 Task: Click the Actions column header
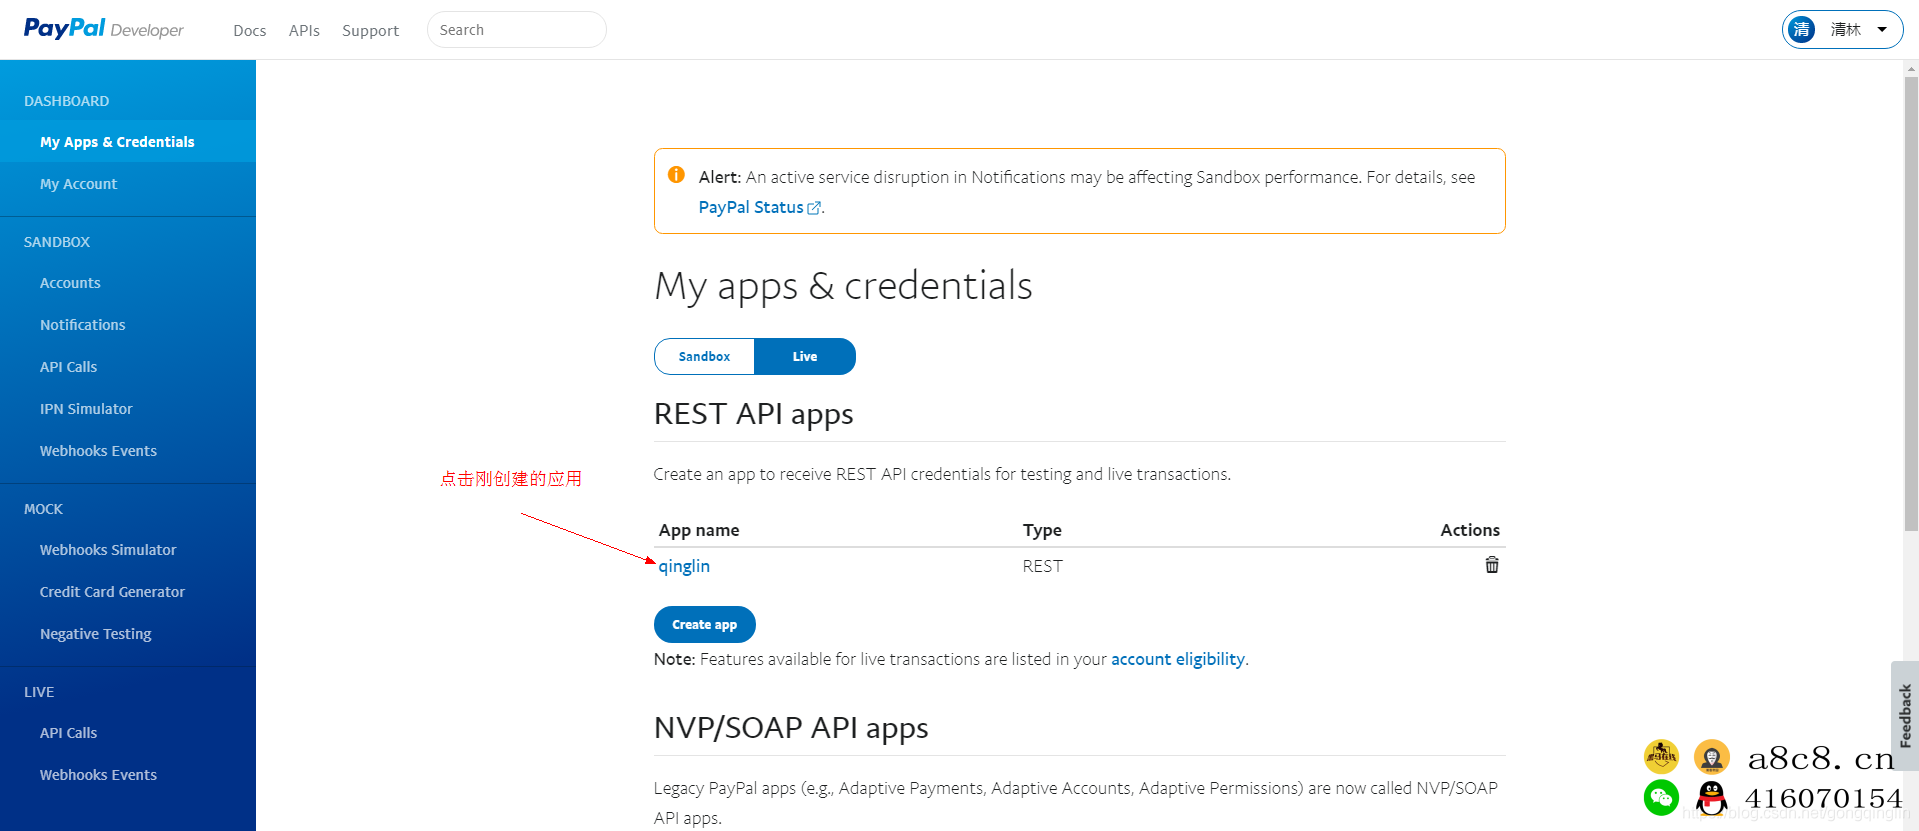pos(1470,530)
